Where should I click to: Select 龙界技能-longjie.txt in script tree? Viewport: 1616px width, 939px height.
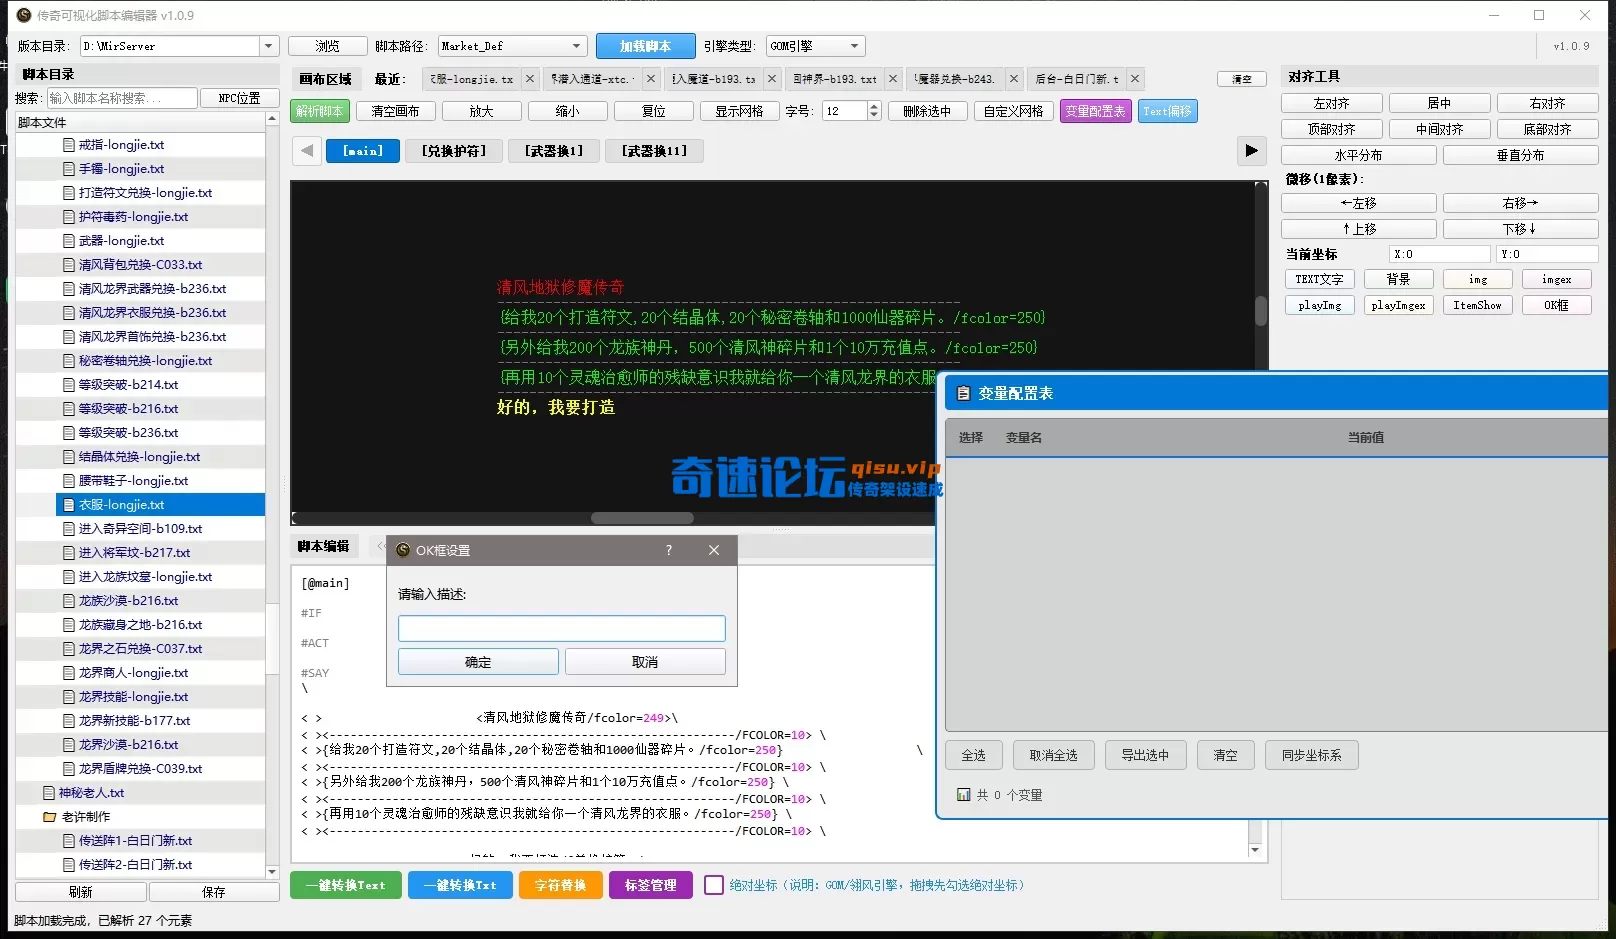(x=133, y=697)
